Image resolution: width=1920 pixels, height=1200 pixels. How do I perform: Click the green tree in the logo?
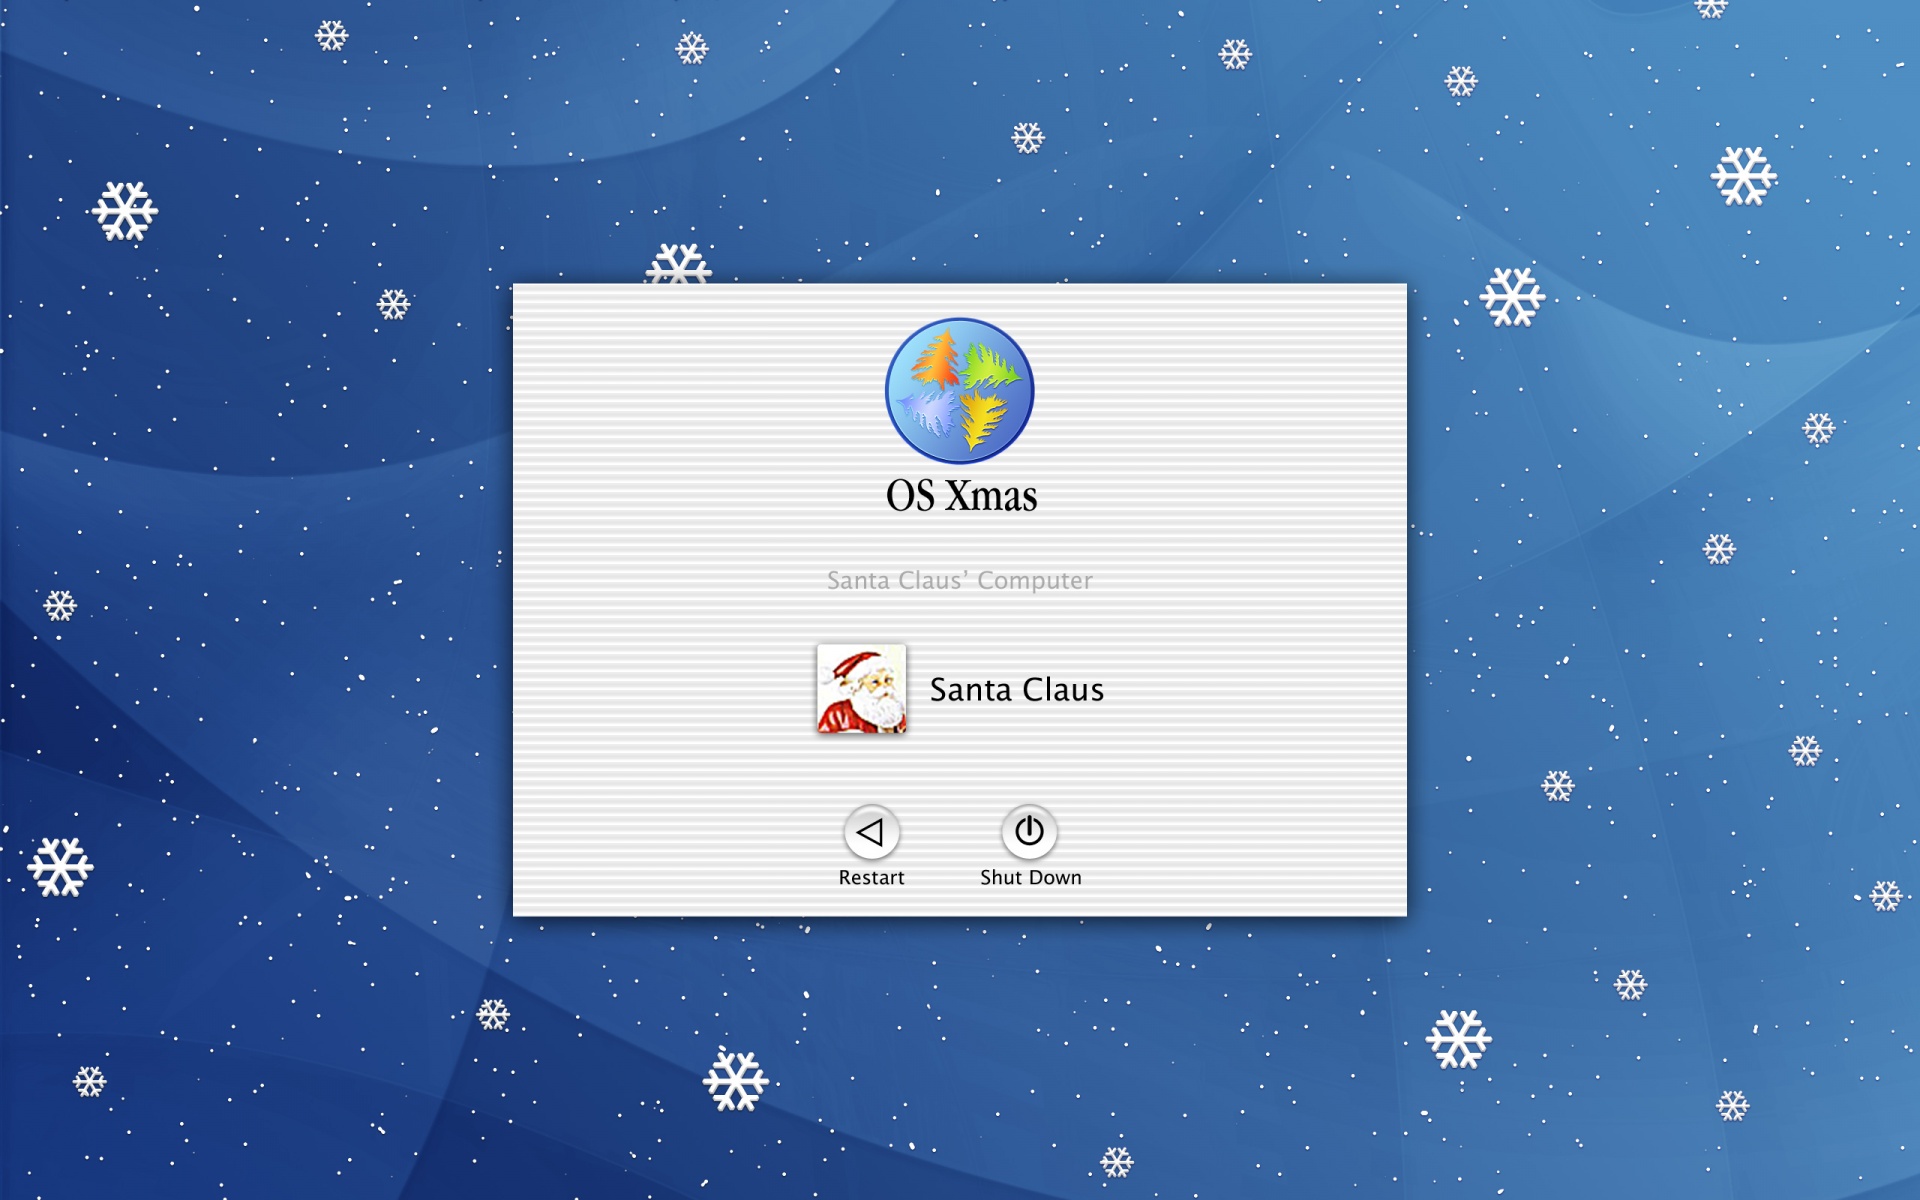(990, 367)
